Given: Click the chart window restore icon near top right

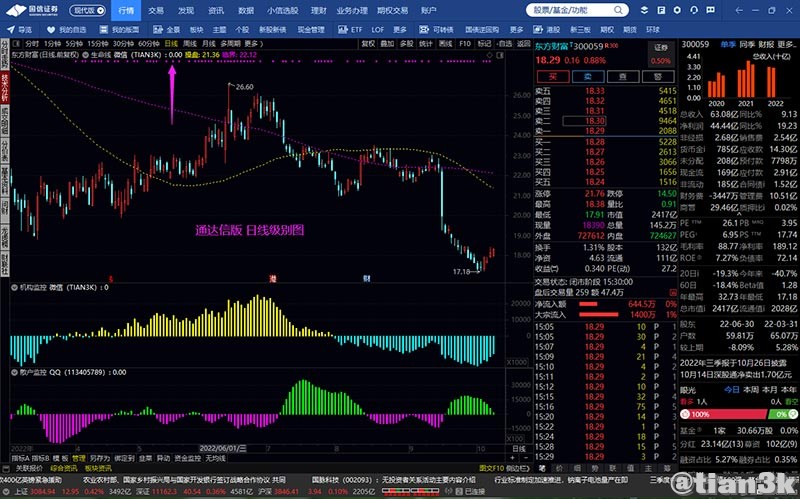Looking at the screenshot, I should (500, 55).
